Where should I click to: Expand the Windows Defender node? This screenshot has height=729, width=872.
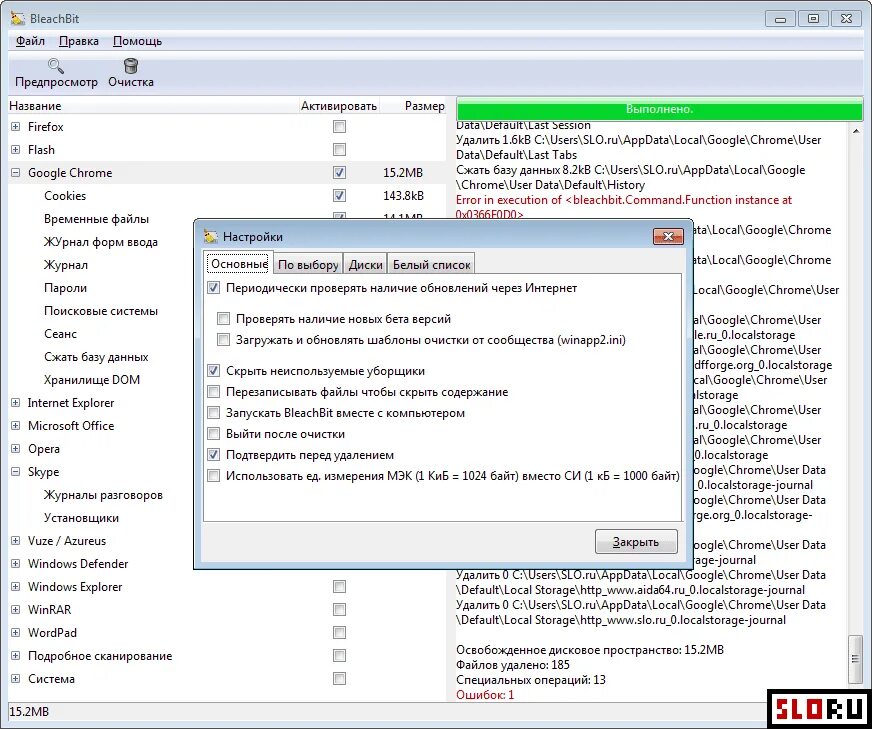[16, 564]
